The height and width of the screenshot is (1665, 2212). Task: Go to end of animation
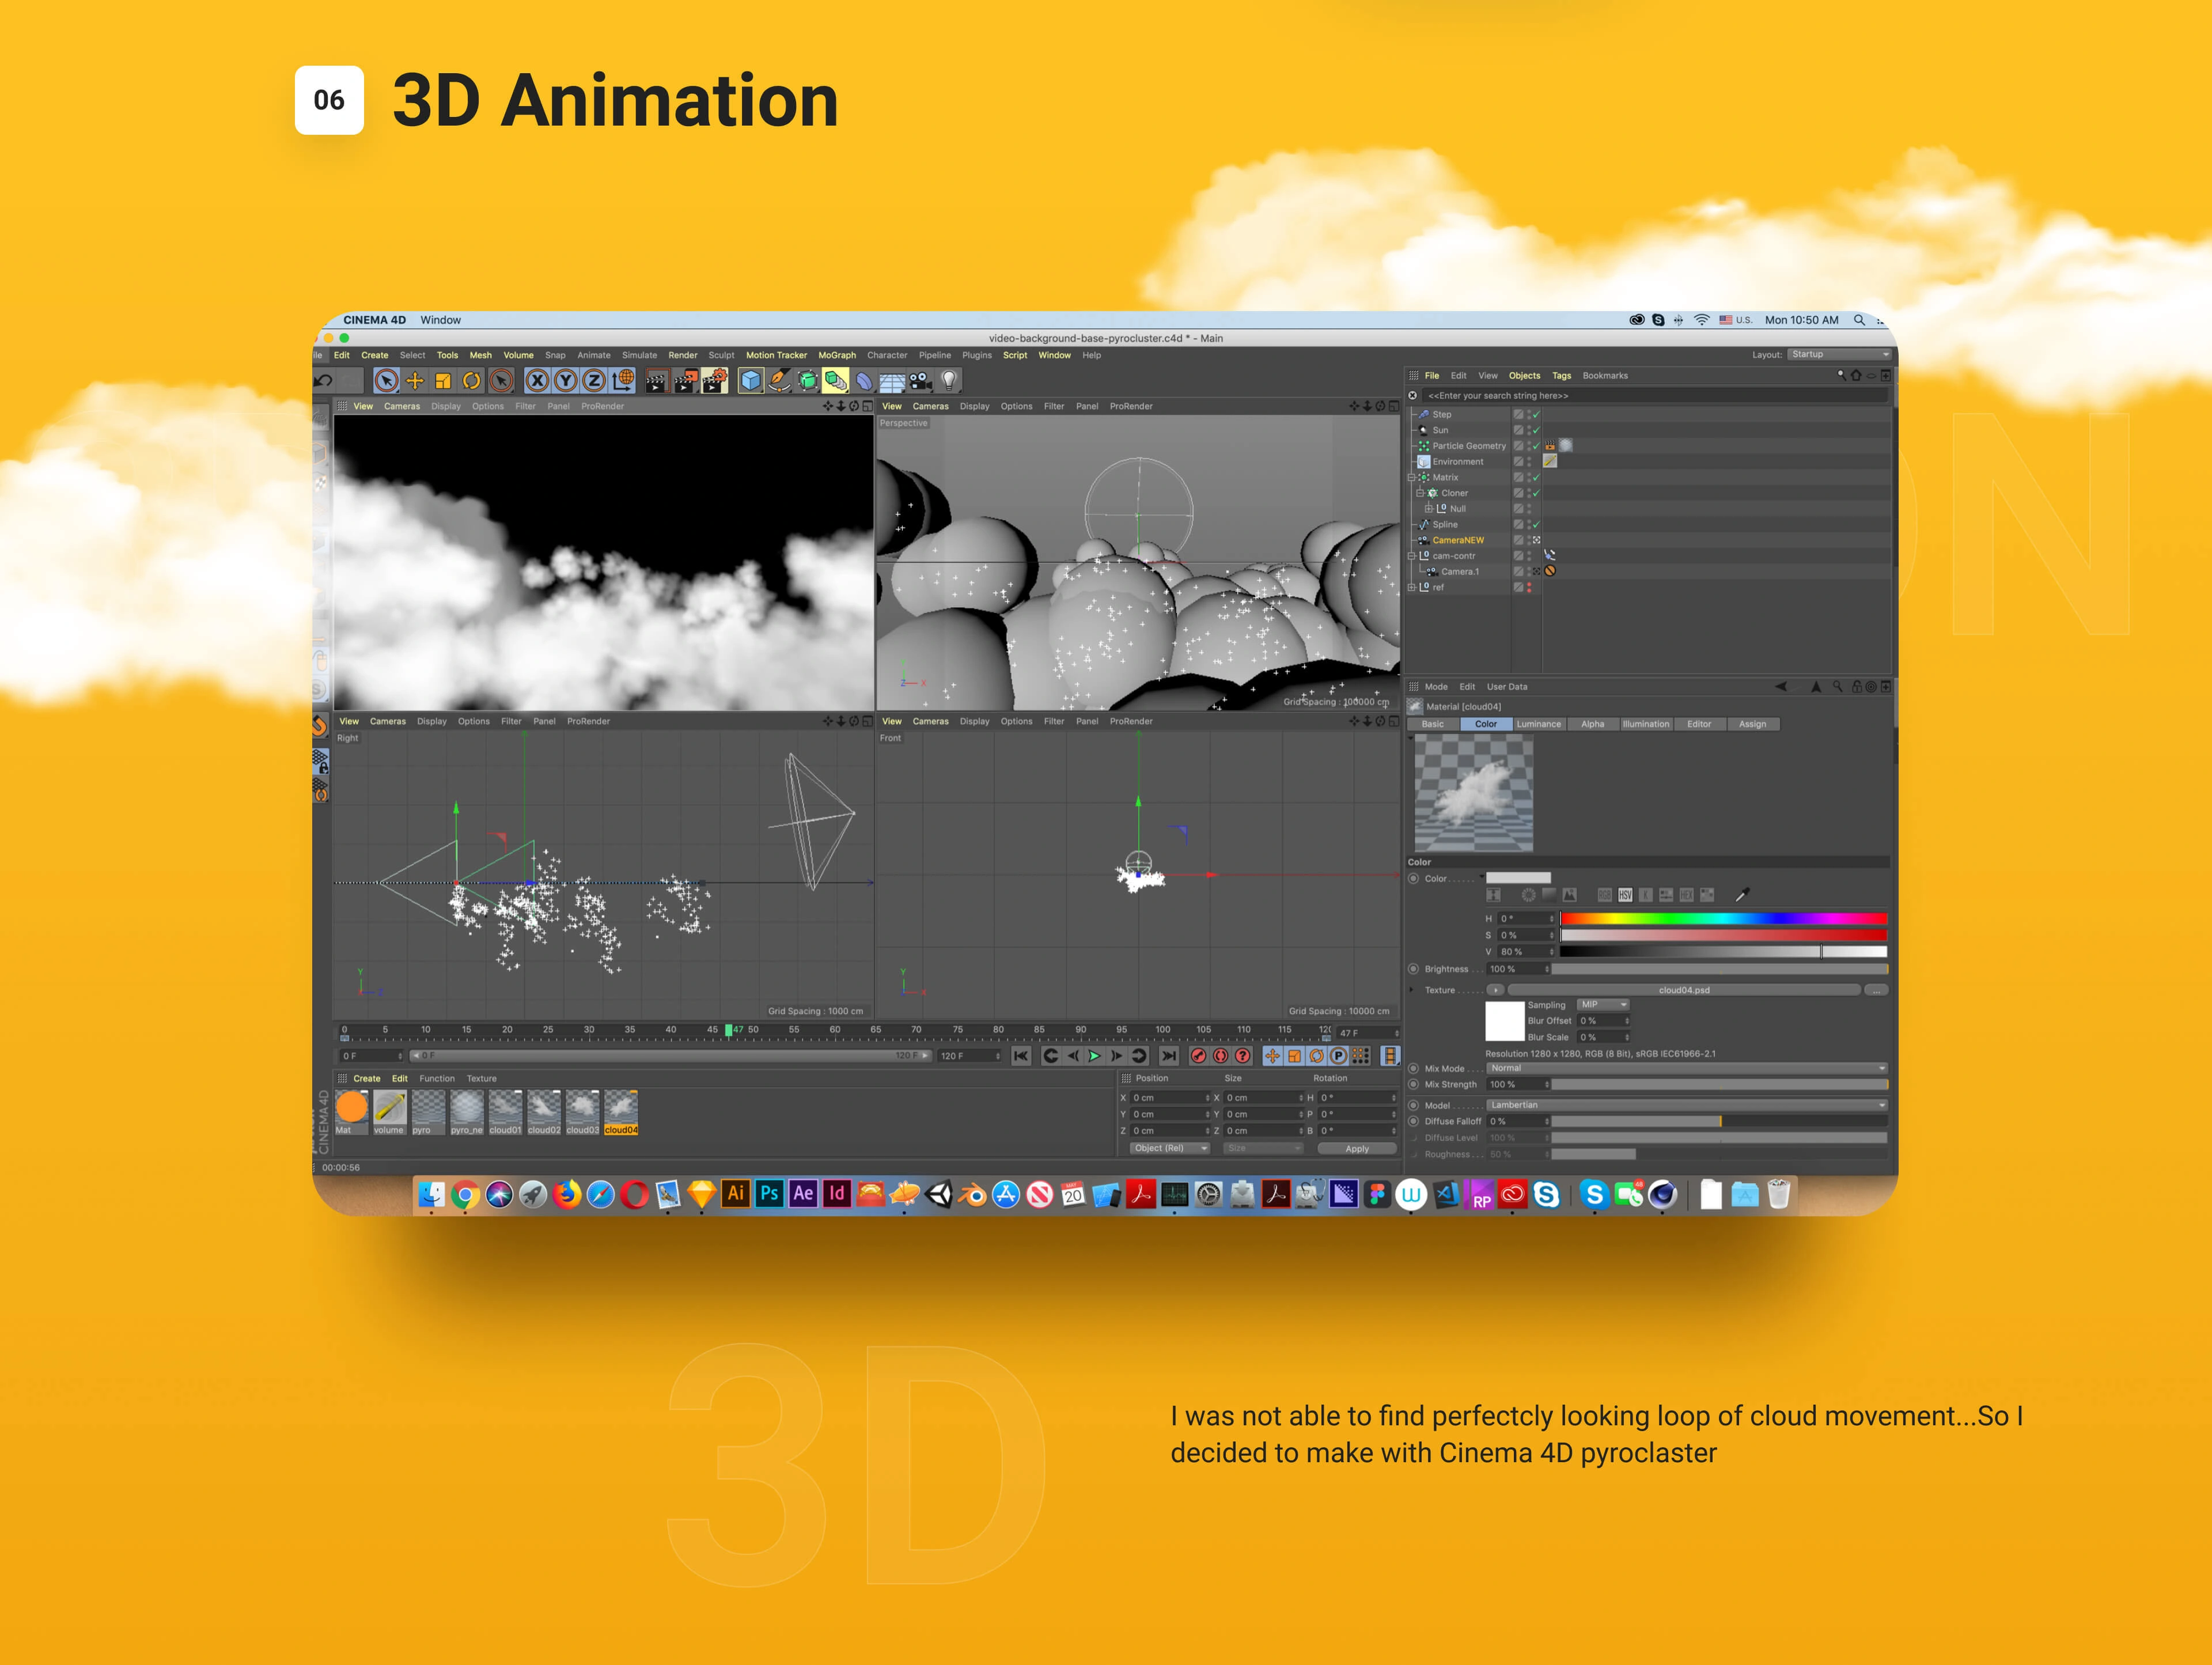pyautogui.click(x=1168, y=1056)
